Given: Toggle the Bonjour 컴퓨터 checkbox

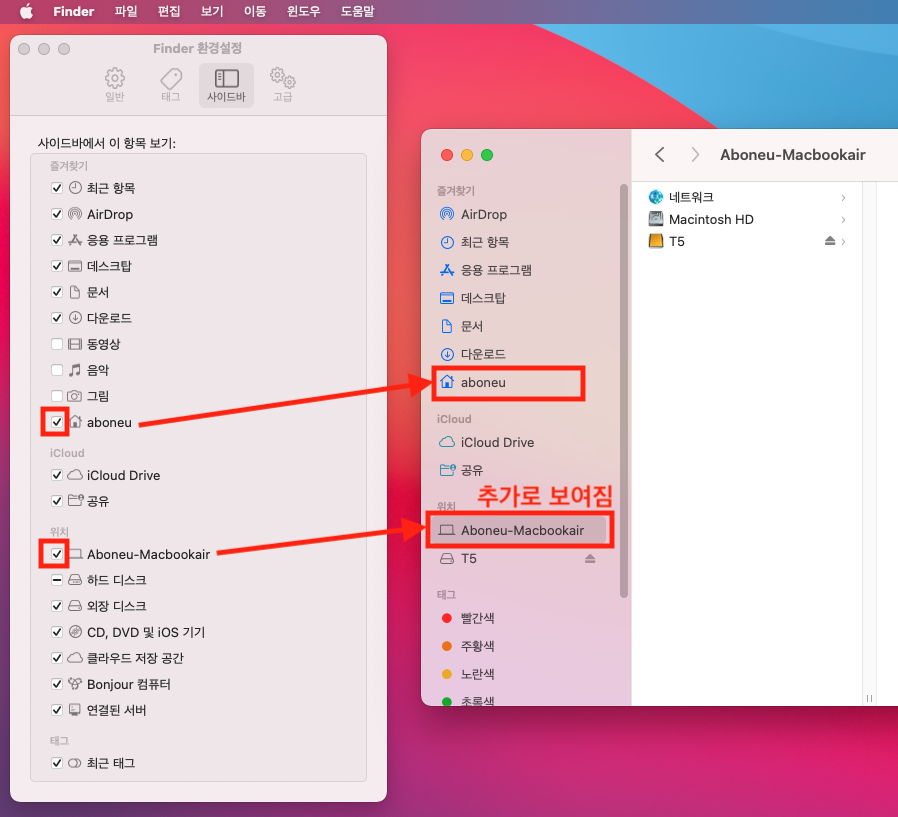Looking at the screenshot, I should tap(57, 684).
